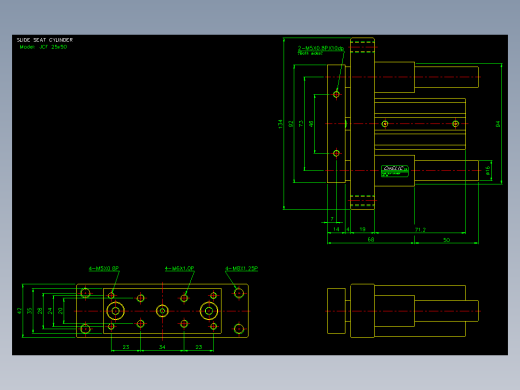Click the green Model JCF 25x50 label
This screenshot has width=520, height=390.
pos(43,47)
